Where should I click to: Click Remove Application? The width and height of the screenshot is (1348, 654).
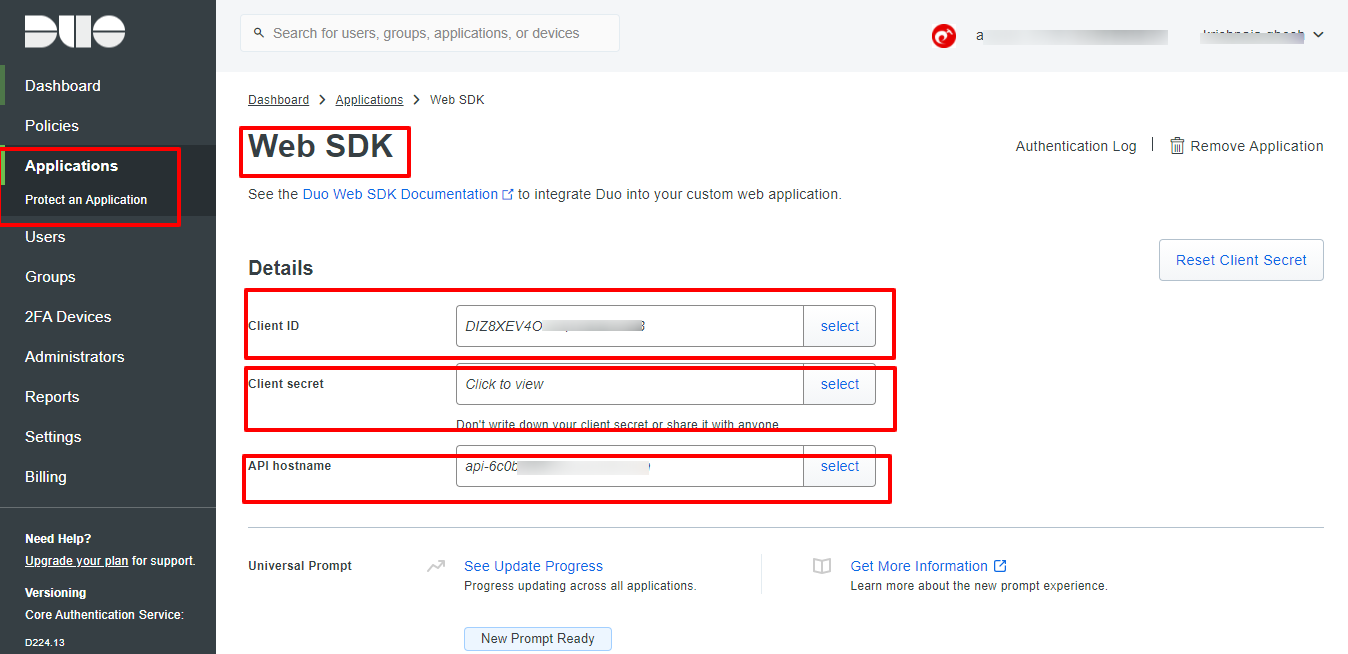[1257, 146]
